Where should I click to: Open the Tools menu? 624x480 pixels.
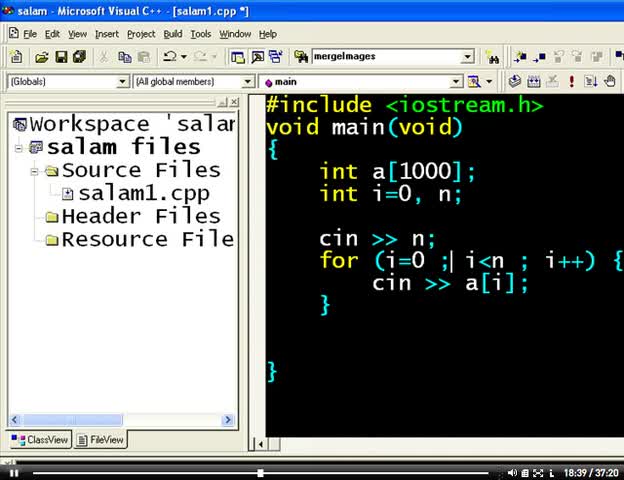pos(201,34)
